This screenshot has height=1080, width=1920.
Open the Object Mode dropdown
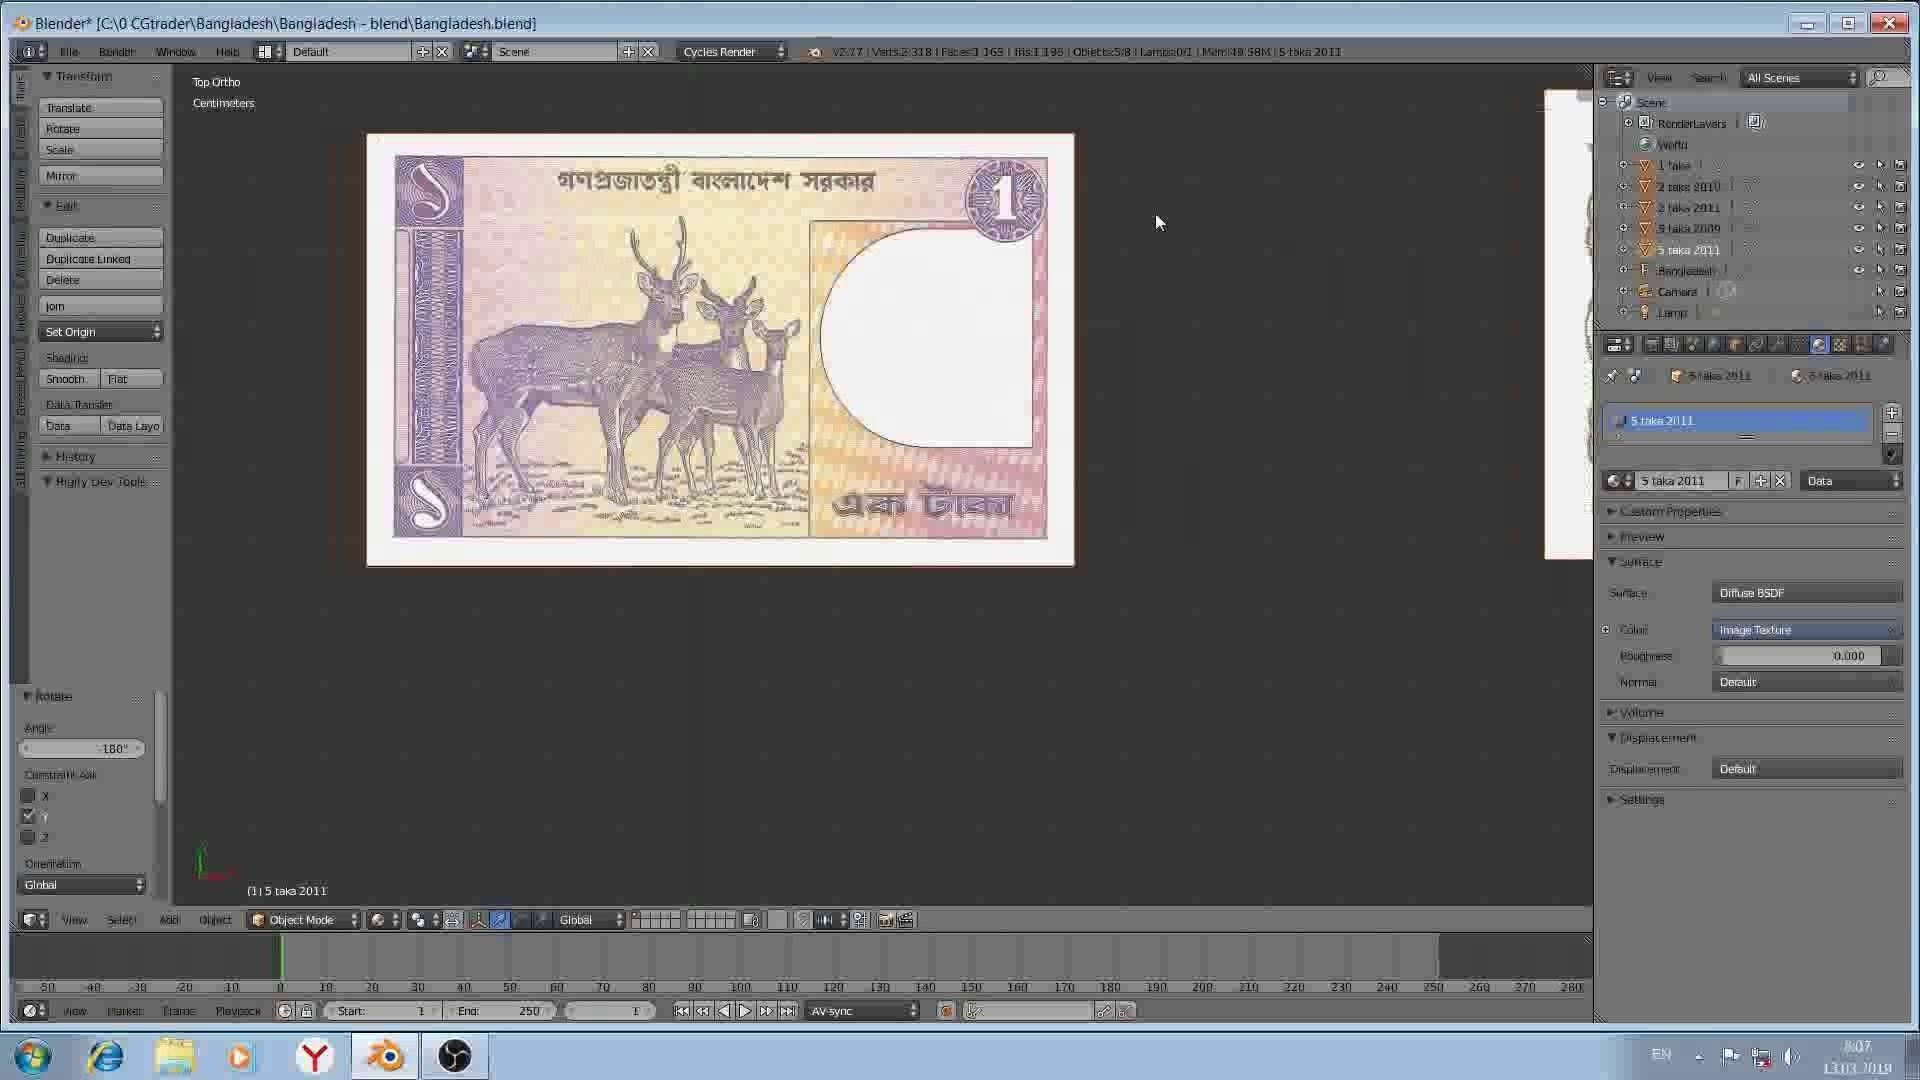click(x=303, y=920)
